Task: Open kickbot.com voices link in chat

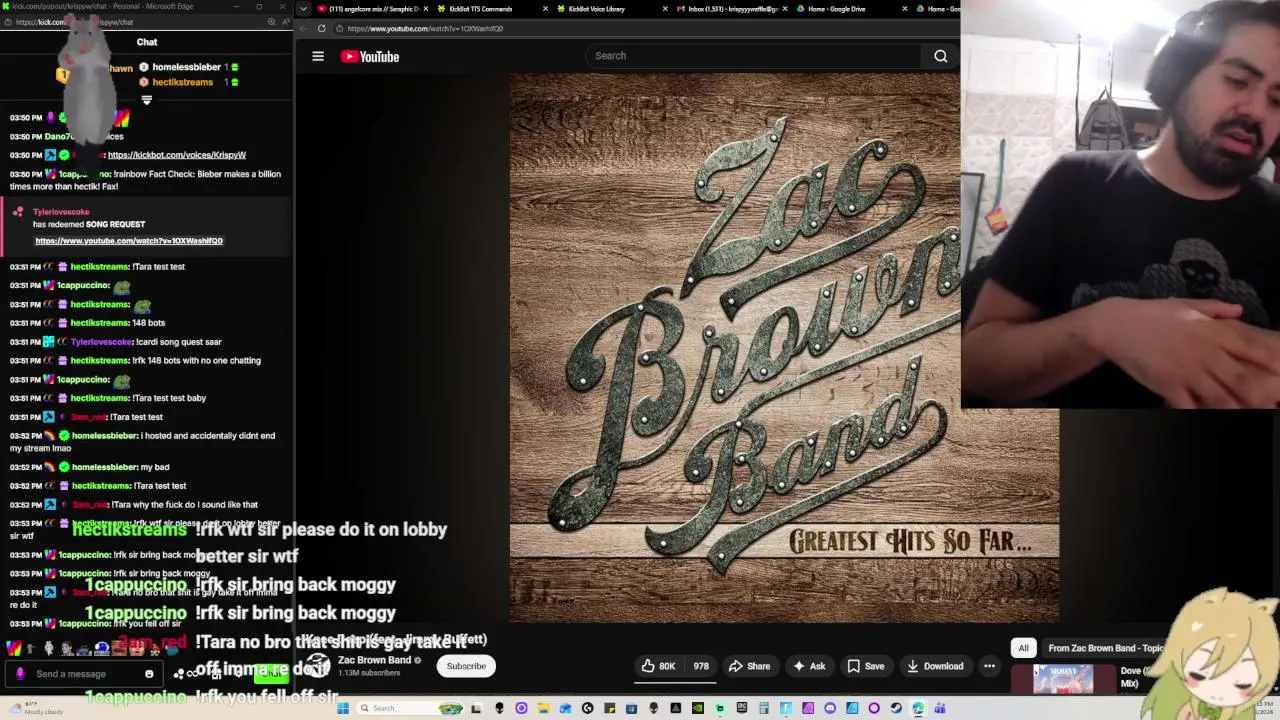Action: pyautogui.click(x=176, y=155)
